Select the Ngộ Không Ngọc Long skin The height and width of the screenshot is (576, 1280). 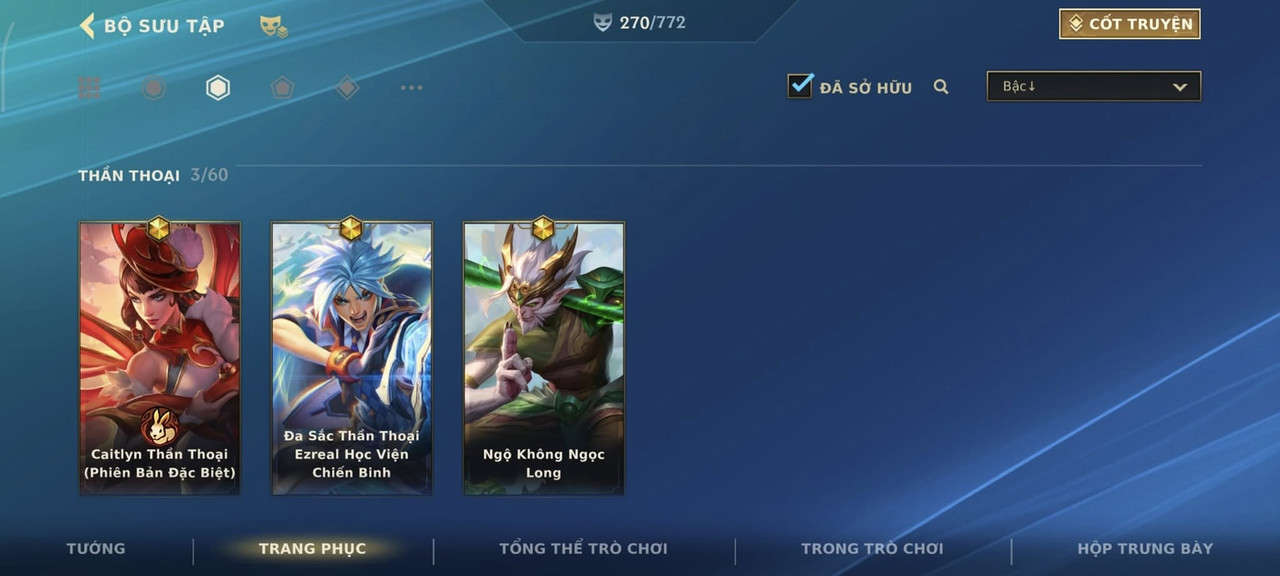[544, 358]
